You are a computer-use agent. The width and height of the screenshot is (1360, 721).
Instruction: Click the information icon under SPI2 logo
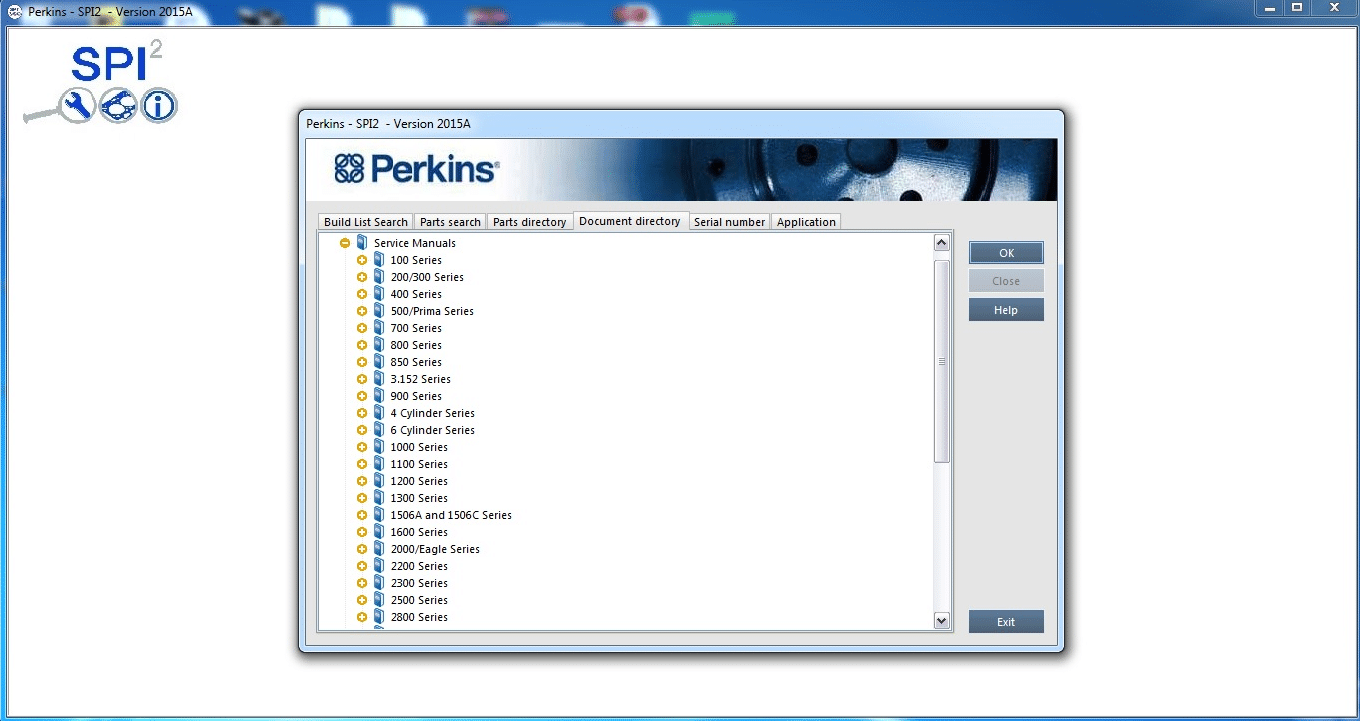click(x=158, y=105)
